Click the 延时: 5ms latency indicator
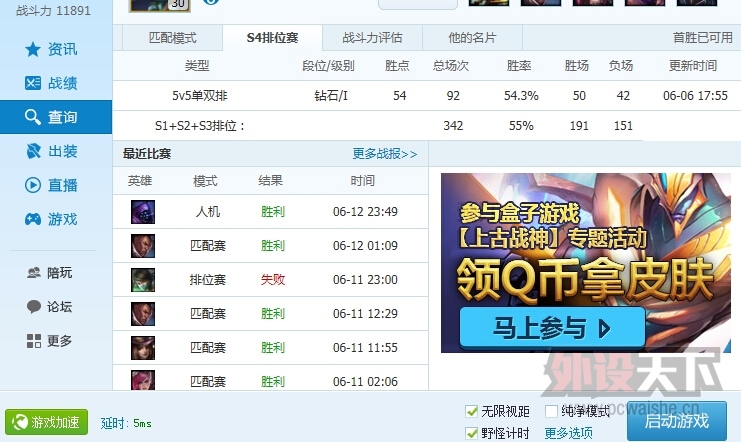 (126, 423)
